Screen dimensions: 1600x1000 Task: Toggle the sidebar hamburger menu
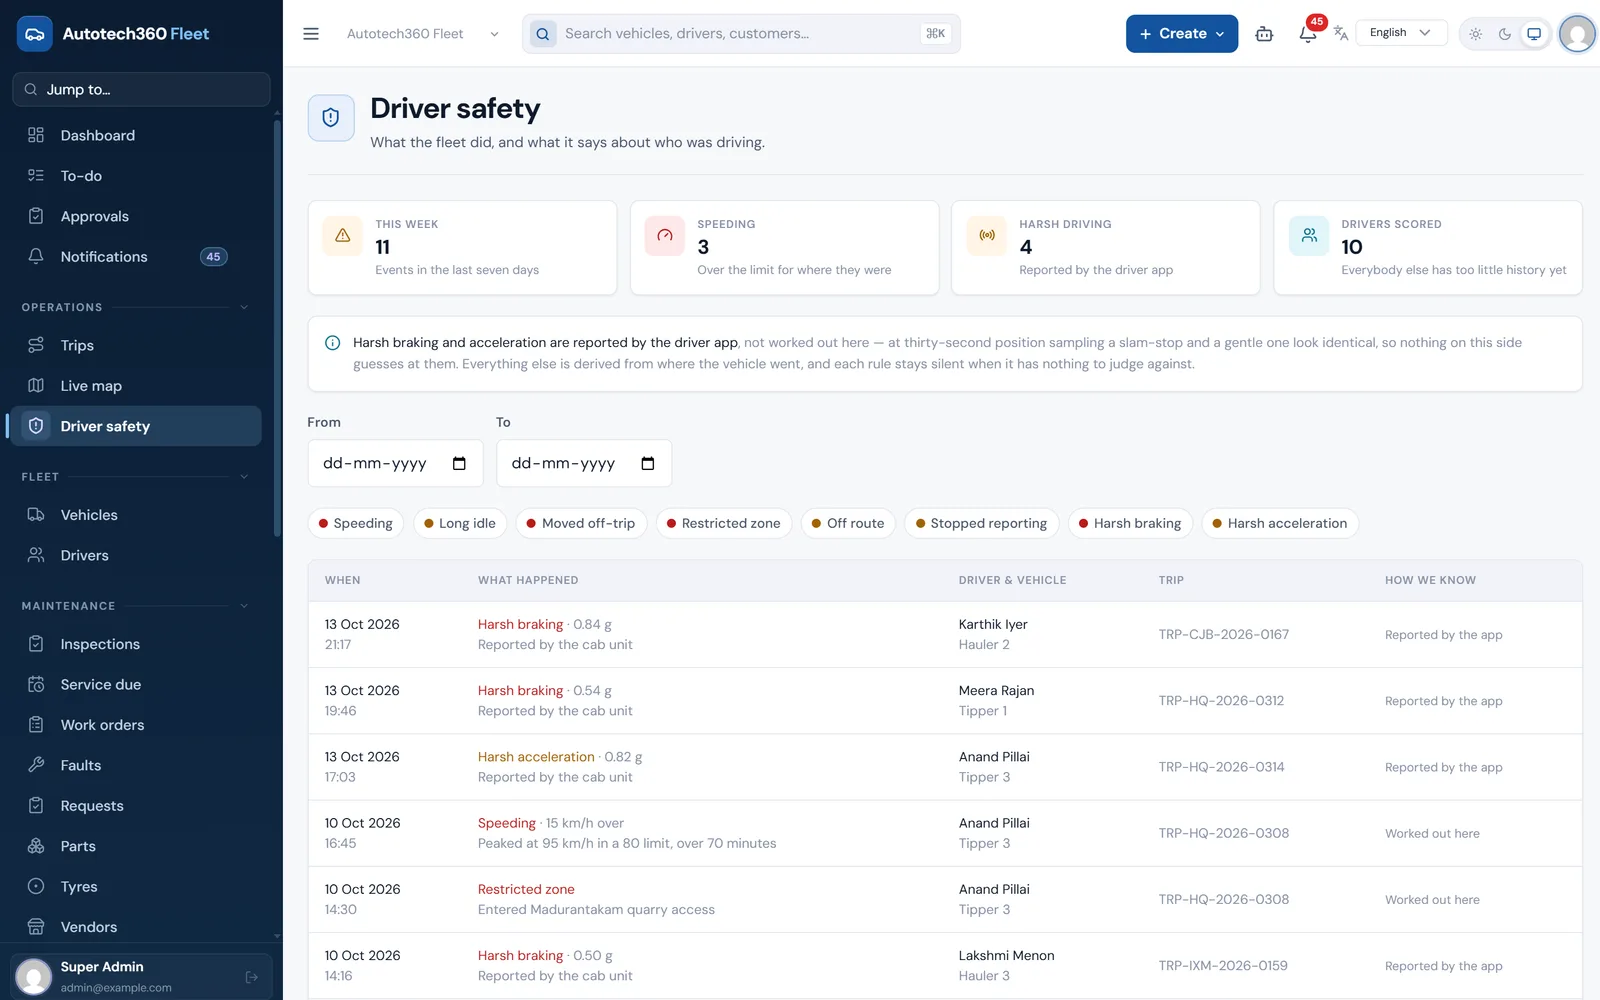[311, 34]
